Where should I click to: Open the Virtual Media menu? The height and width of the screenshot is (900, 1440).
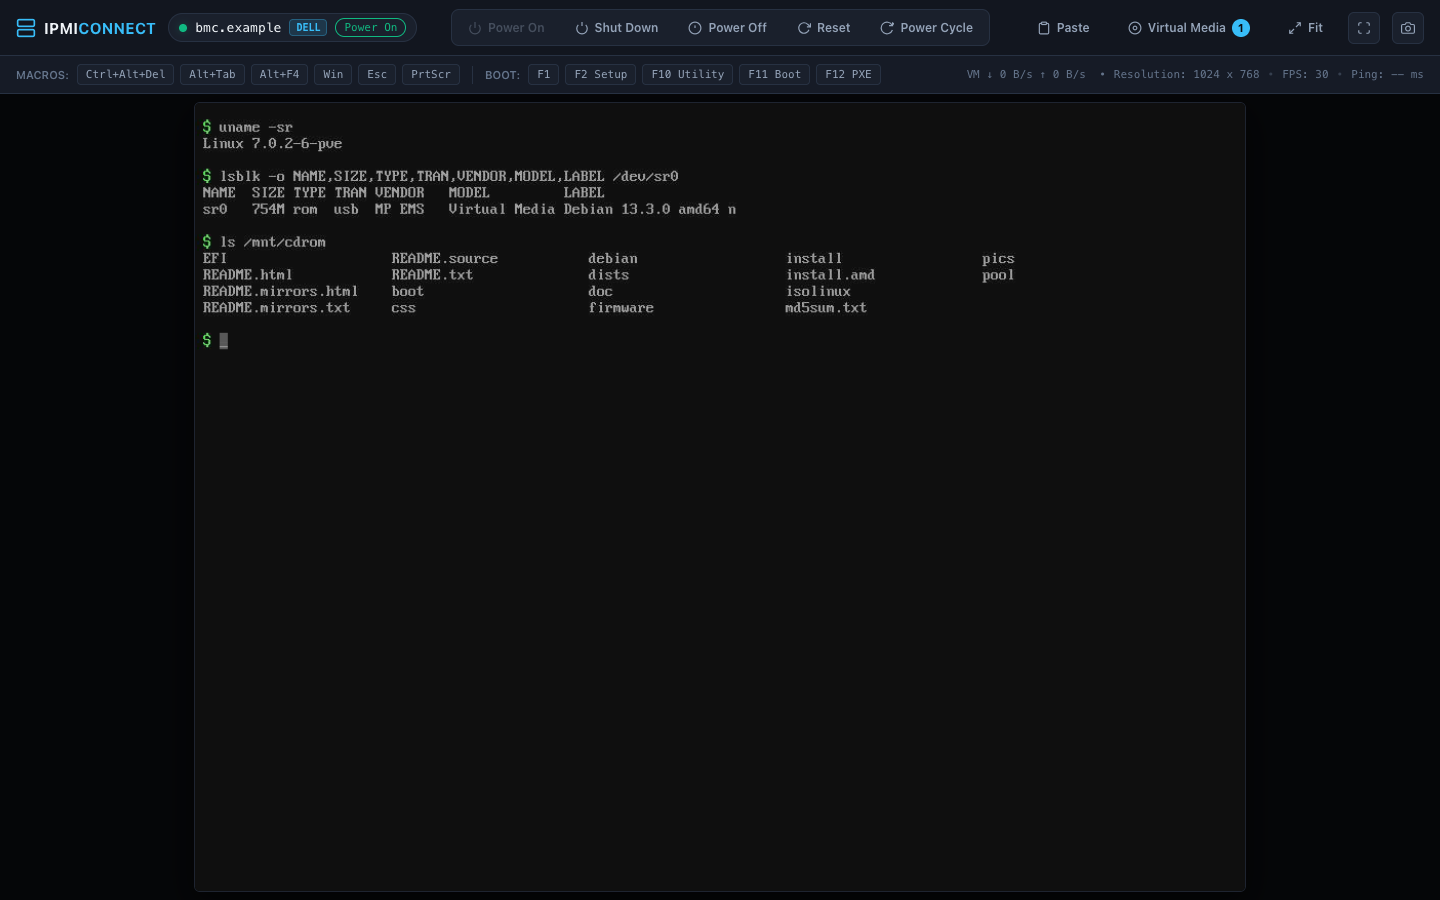[1188, 28]
